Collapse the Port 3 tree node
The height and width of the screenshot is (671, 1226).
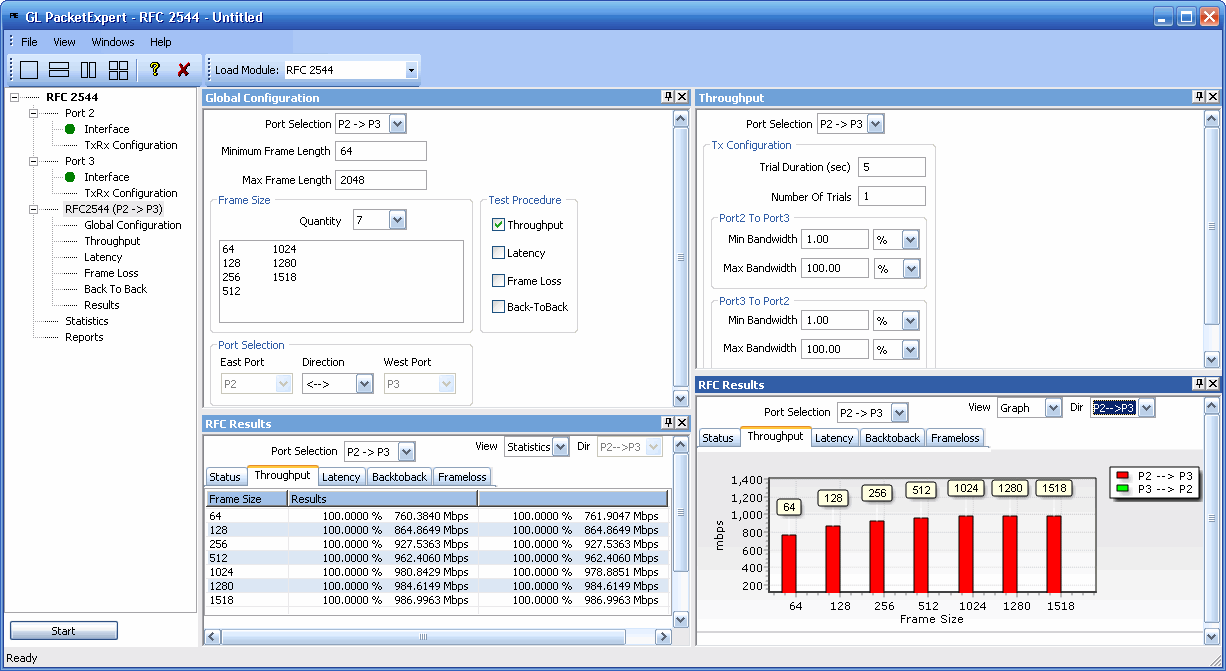[33, 161]
